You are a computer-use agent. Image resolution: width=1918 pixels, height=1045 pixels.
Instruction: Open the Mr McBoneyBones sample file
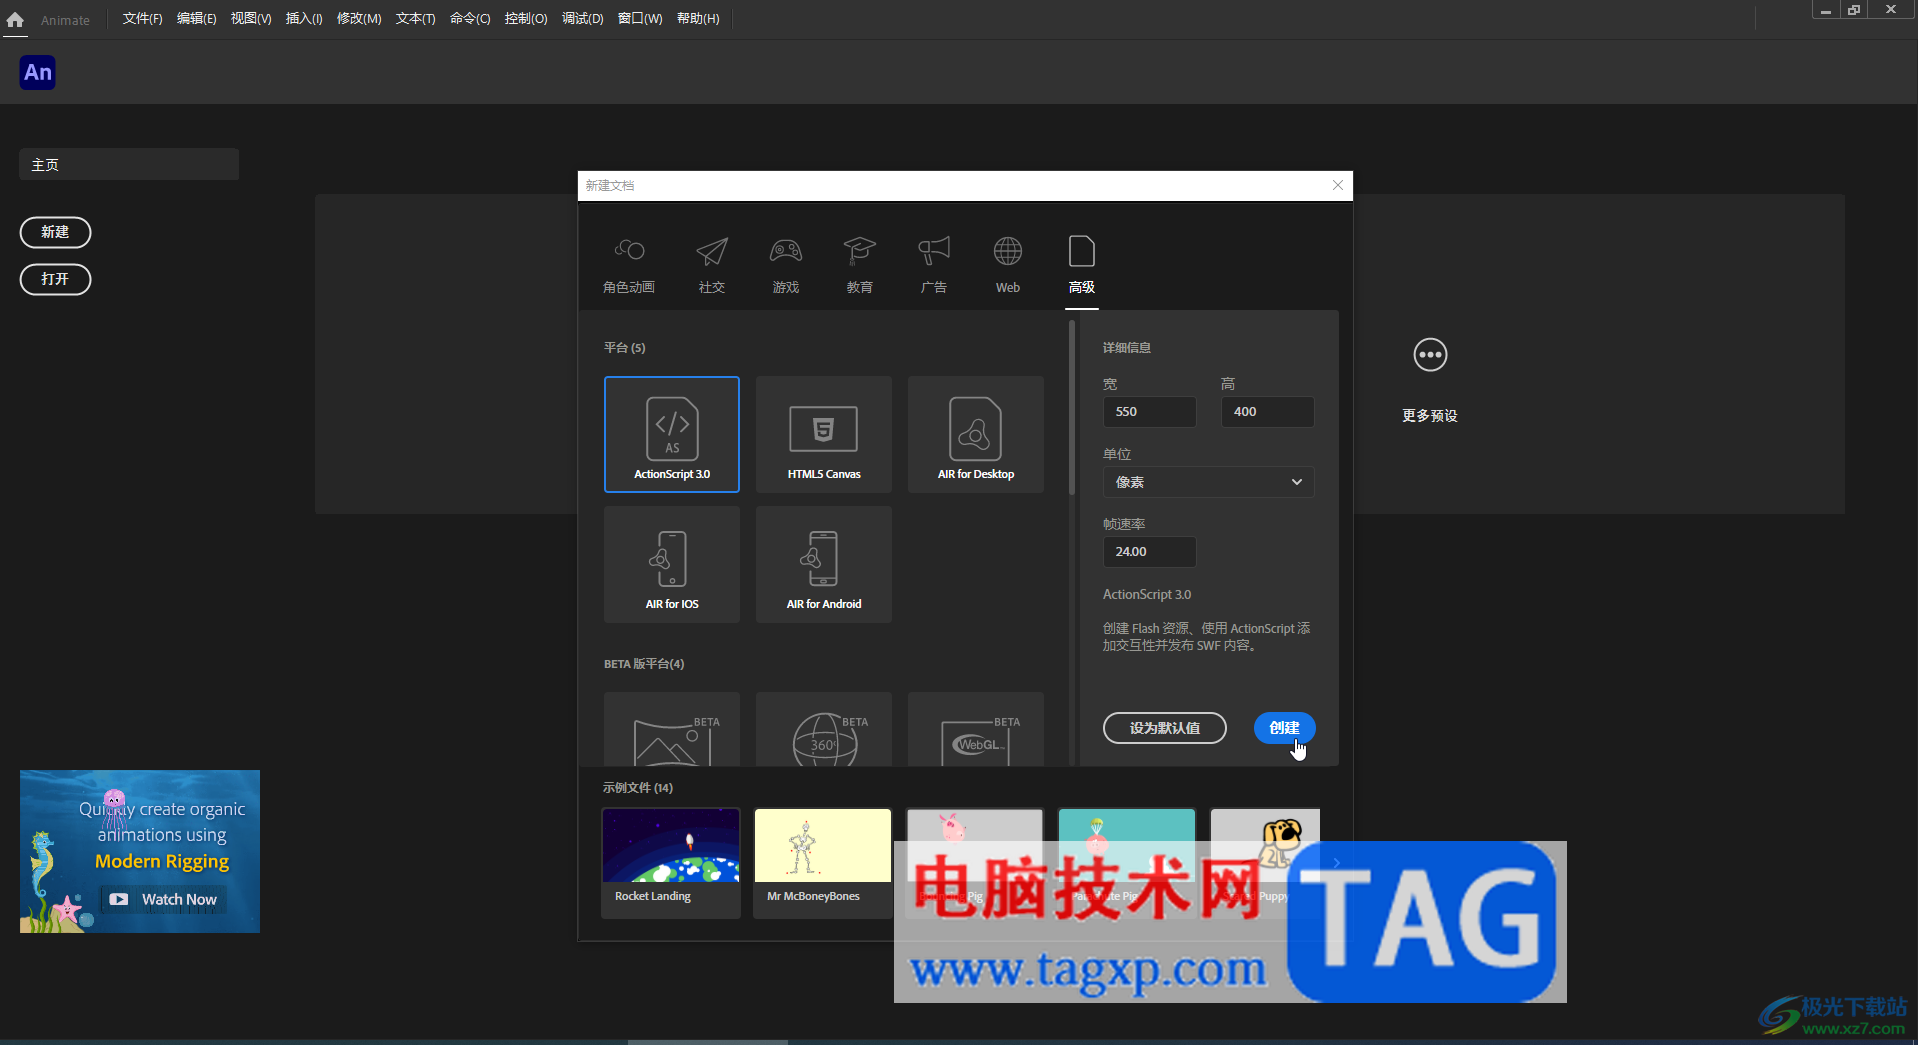pos(823,862)
